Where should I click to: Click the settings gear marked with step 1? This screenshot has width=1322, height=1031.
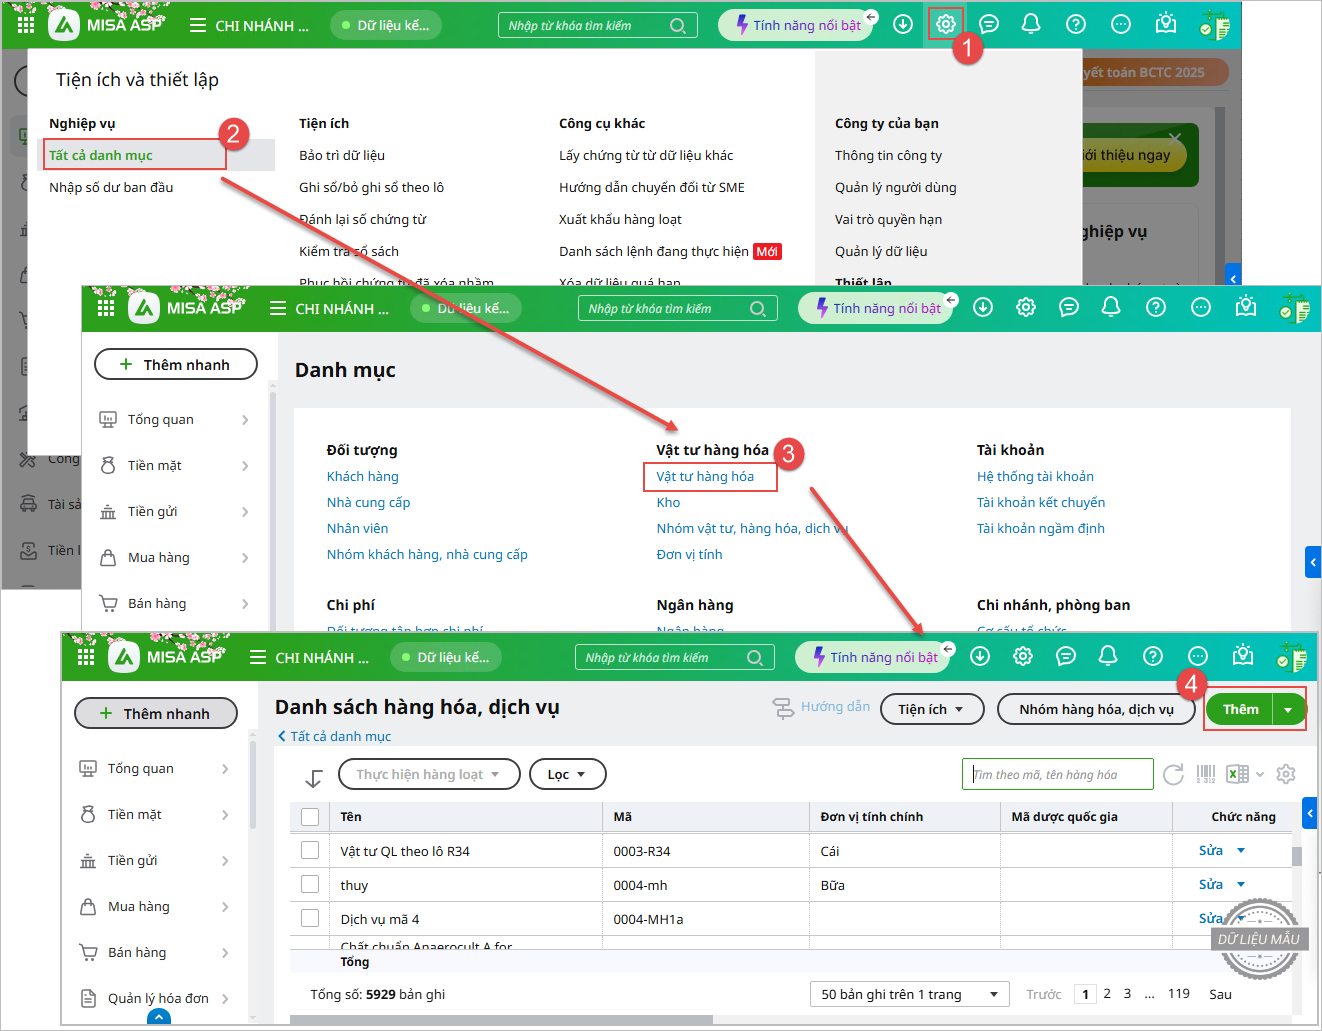click(x=945, y=24)
